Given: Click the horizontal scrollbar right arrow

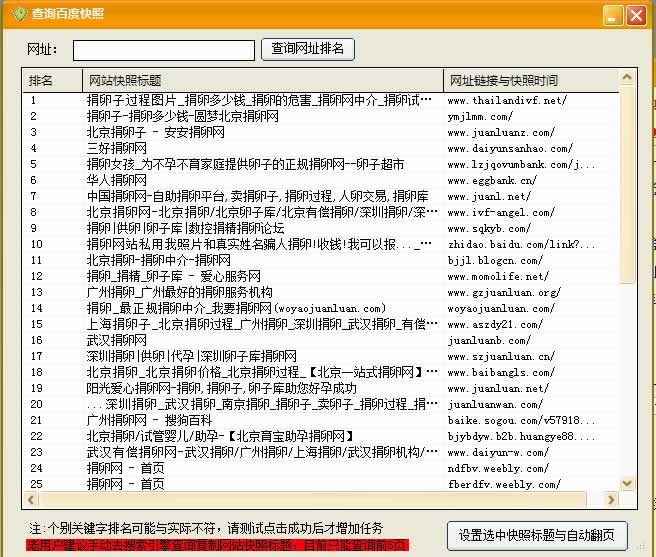Looking at the screenshot, I should point(611,500).
